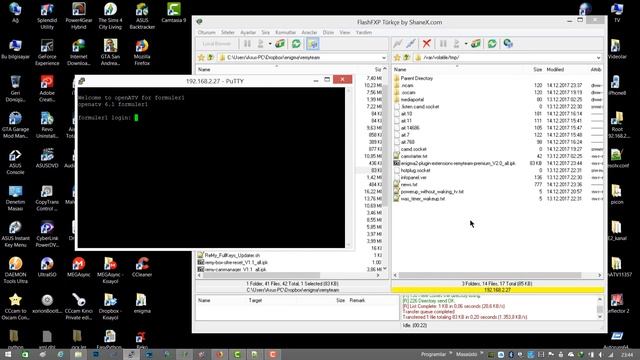This screenshot has height=360, width=640.
Task: Click the green transfer icon in local toolbar
Action: [280, 43]
